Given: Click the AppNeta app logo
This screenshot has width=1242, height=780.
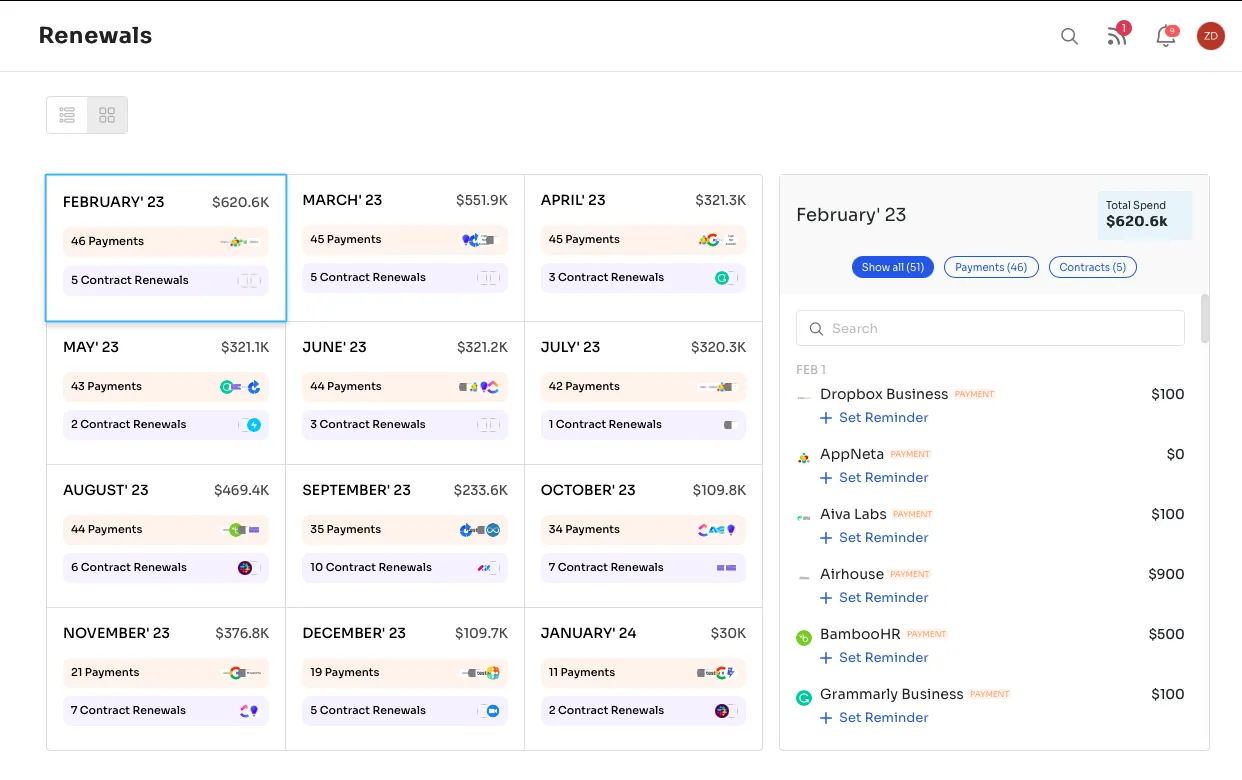Looking at the screenshot, I should [803, 458].
